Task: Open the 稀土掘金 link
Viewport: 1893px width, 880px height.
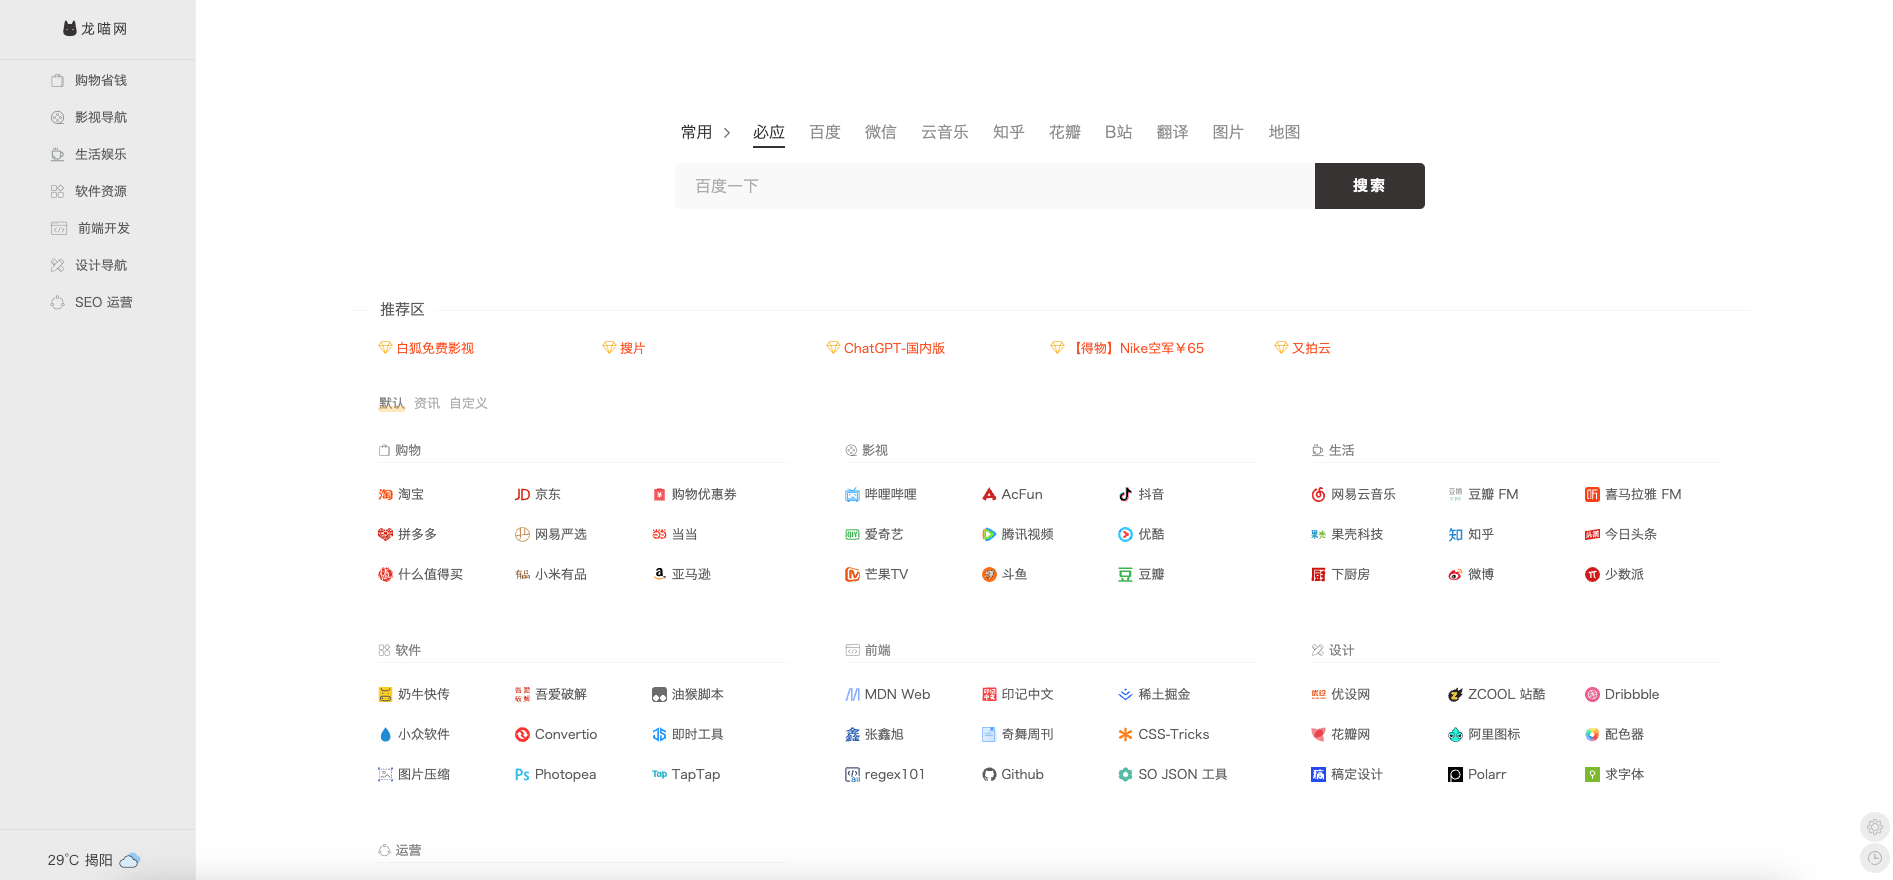Action: point(1164,694)
